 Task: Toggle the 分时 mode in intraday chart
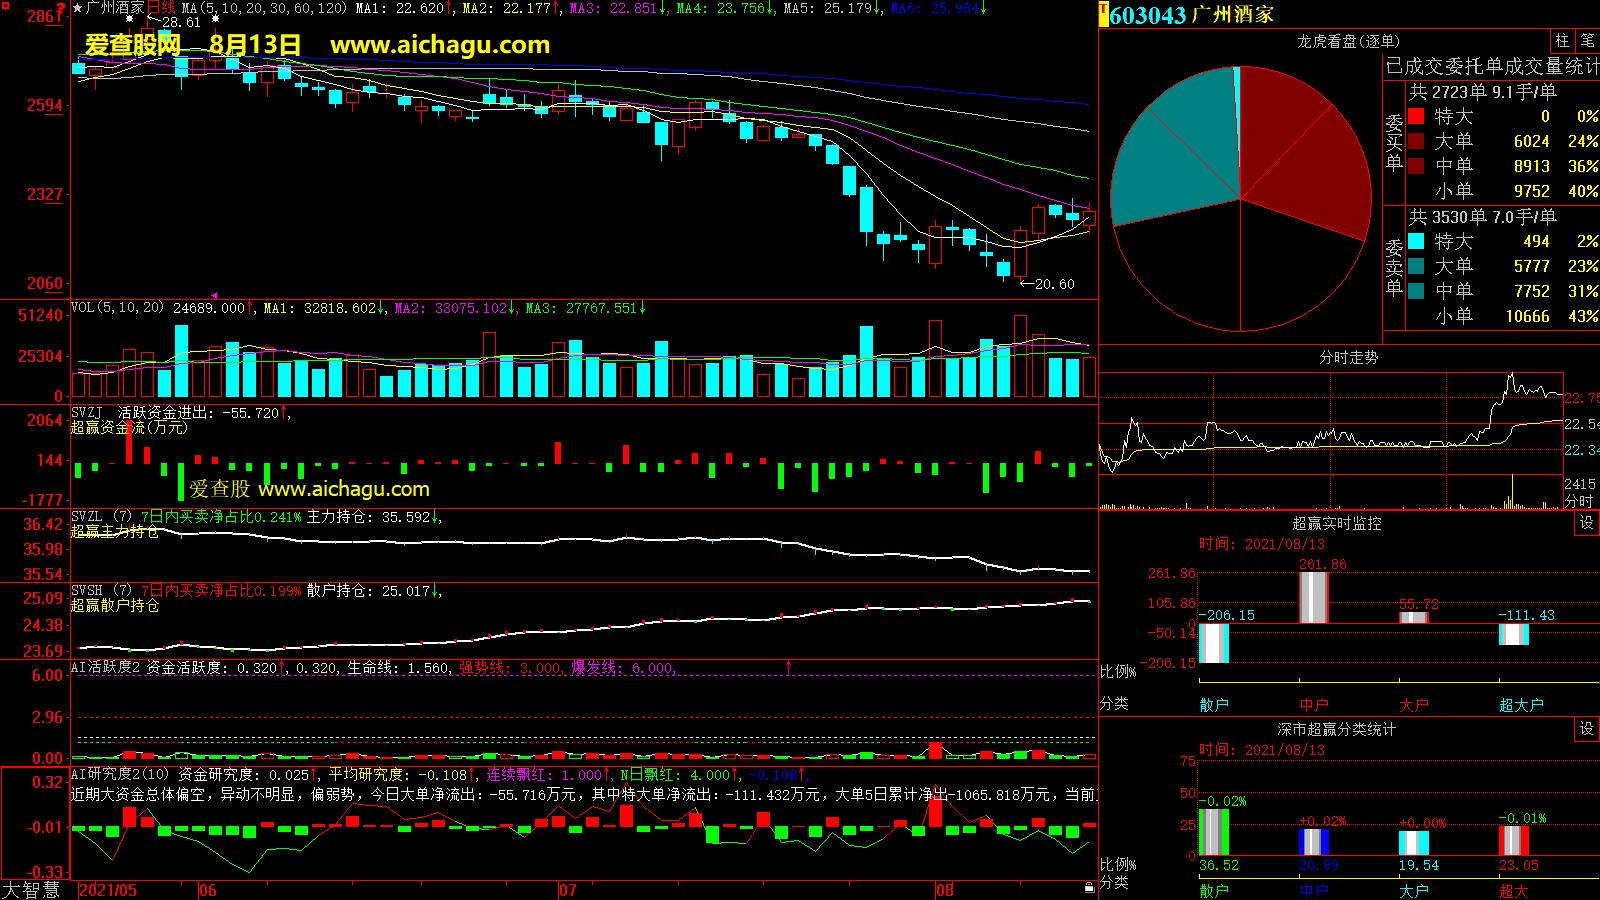click(x=1579, y=501)
